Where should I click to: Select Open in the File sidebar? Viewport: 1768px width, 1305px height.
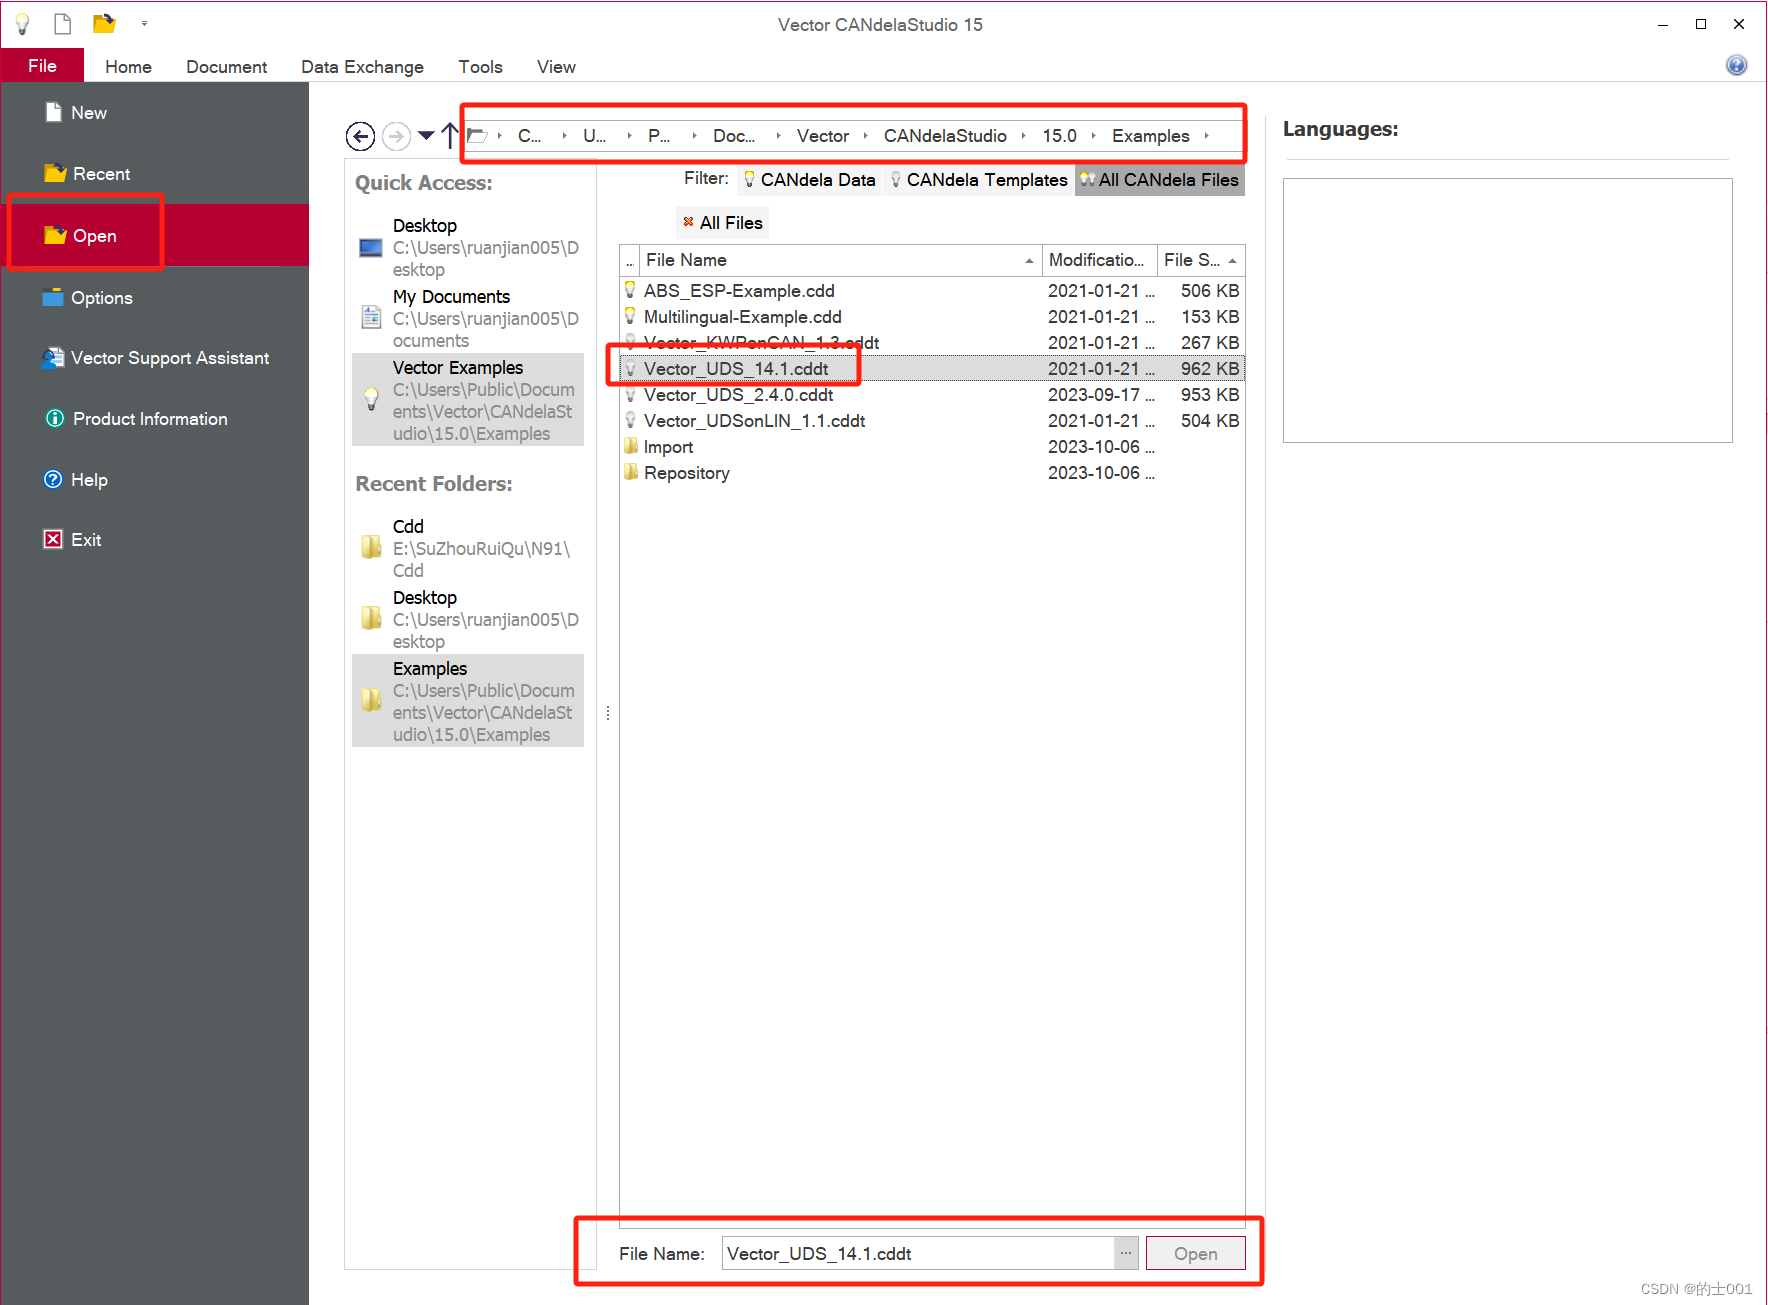coord(155,235)
